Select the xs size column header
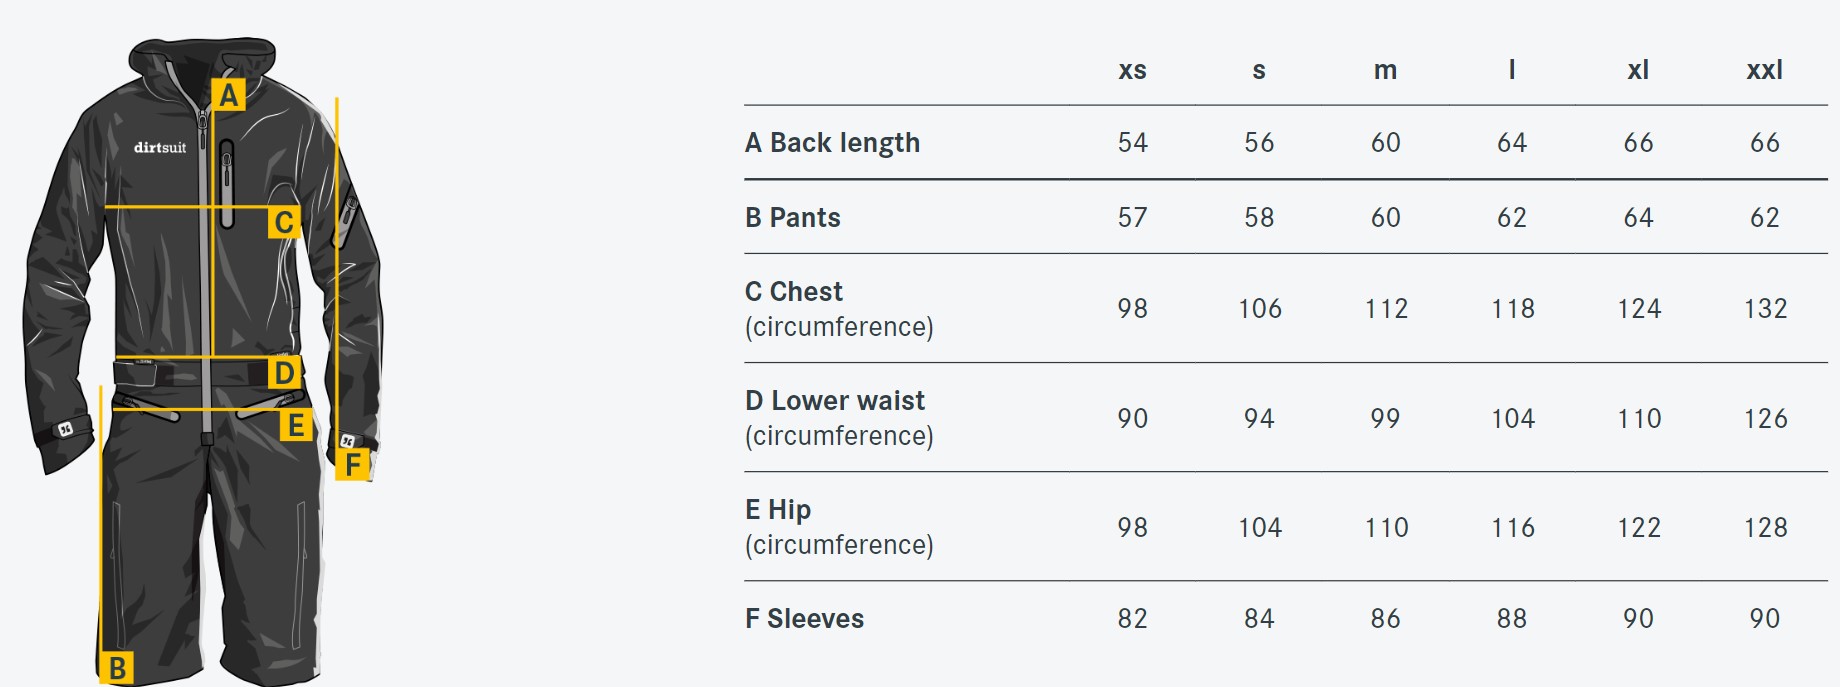 (1132, 70)
